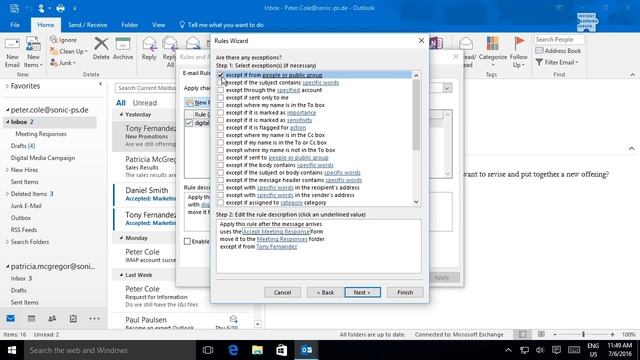Expand the Favorites section
The height and width of the screenshot is (360, 640).
7,86
